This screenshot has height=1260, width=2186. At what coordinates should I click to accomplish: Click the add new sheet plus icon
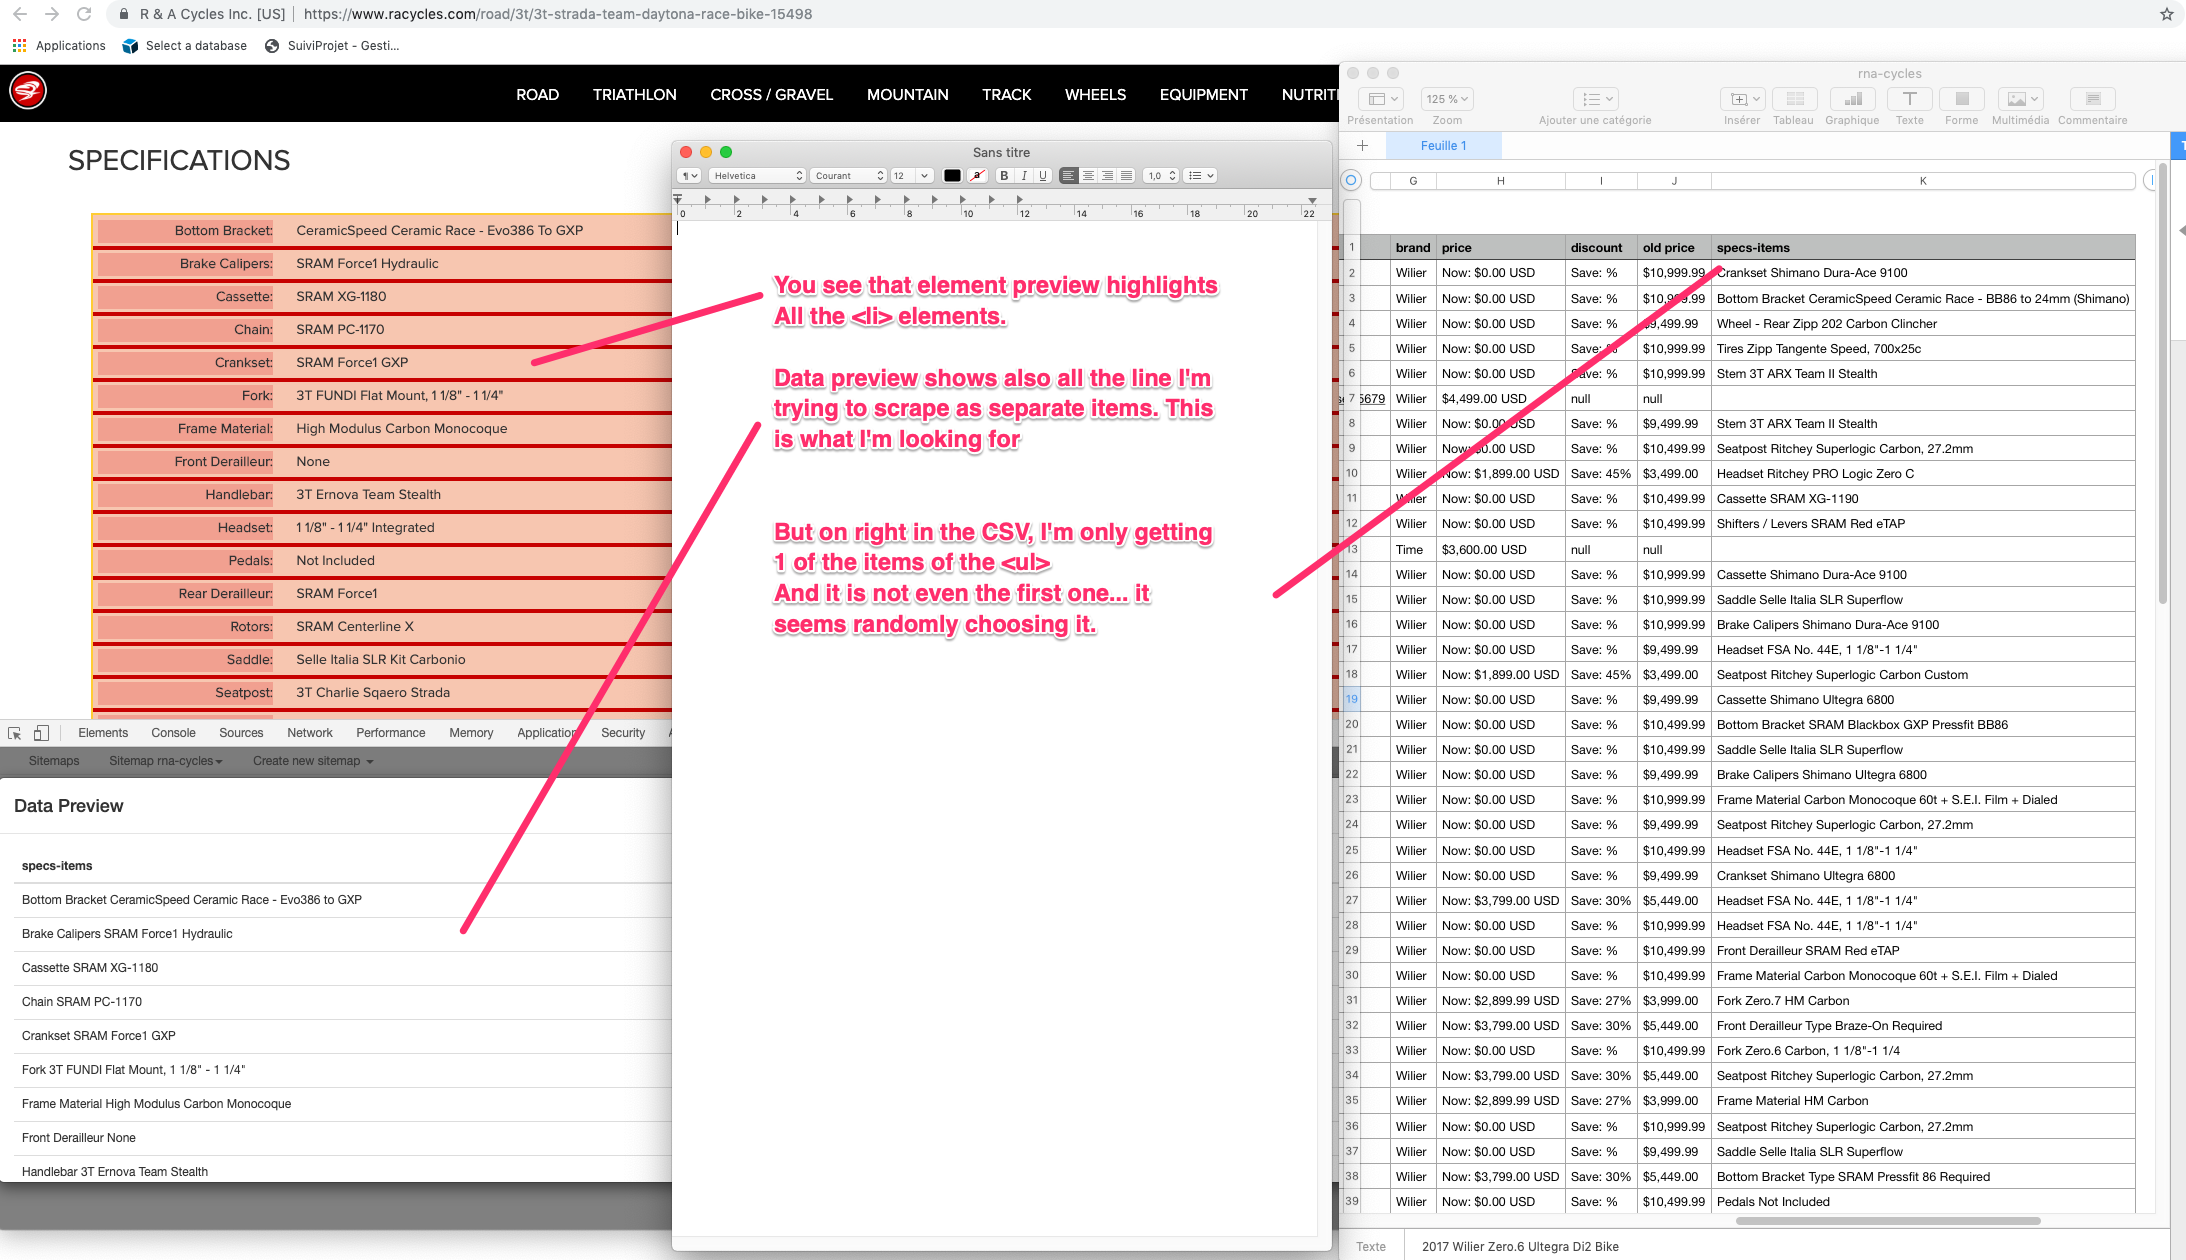click(x=1362, y=146)
